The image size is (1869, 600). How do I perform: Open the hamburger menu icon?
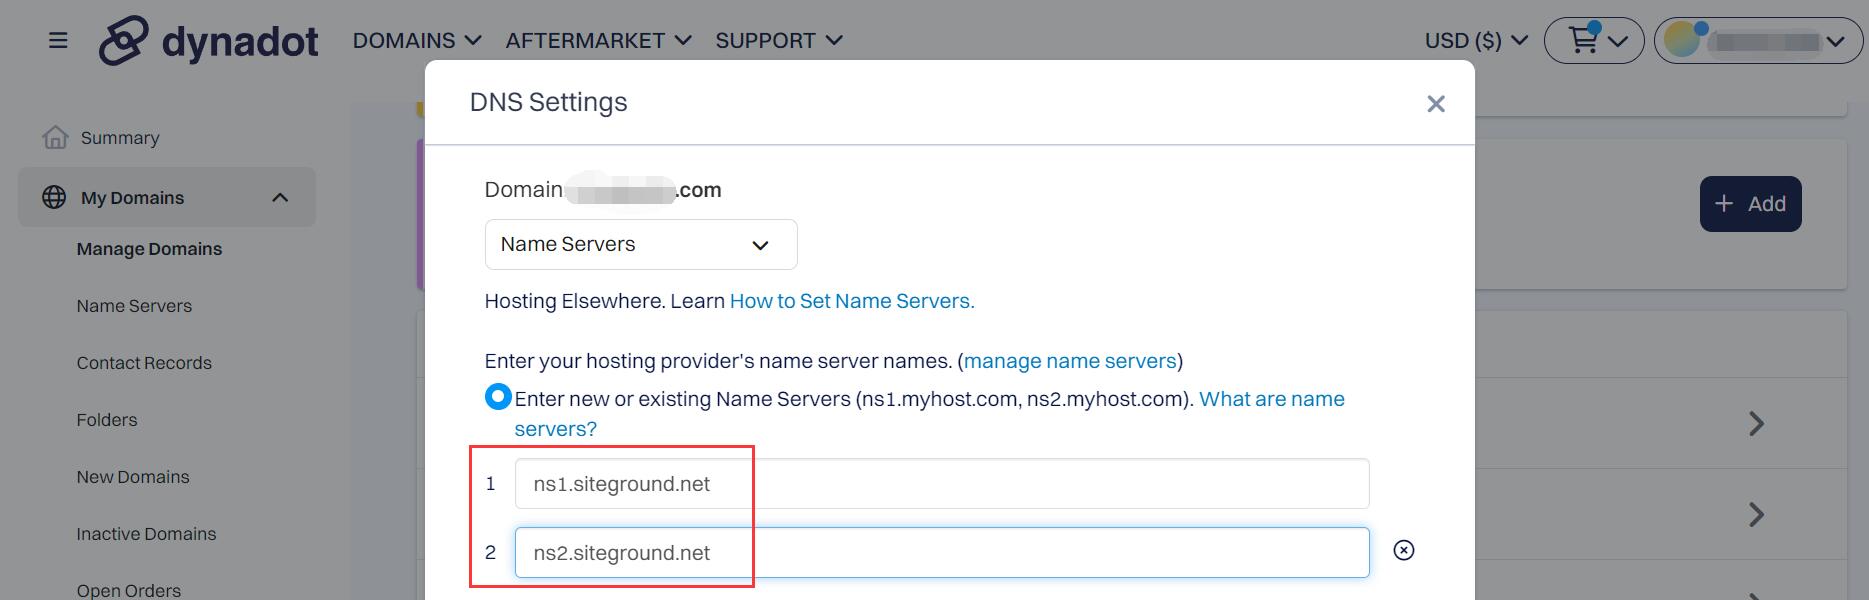(58, 40)
